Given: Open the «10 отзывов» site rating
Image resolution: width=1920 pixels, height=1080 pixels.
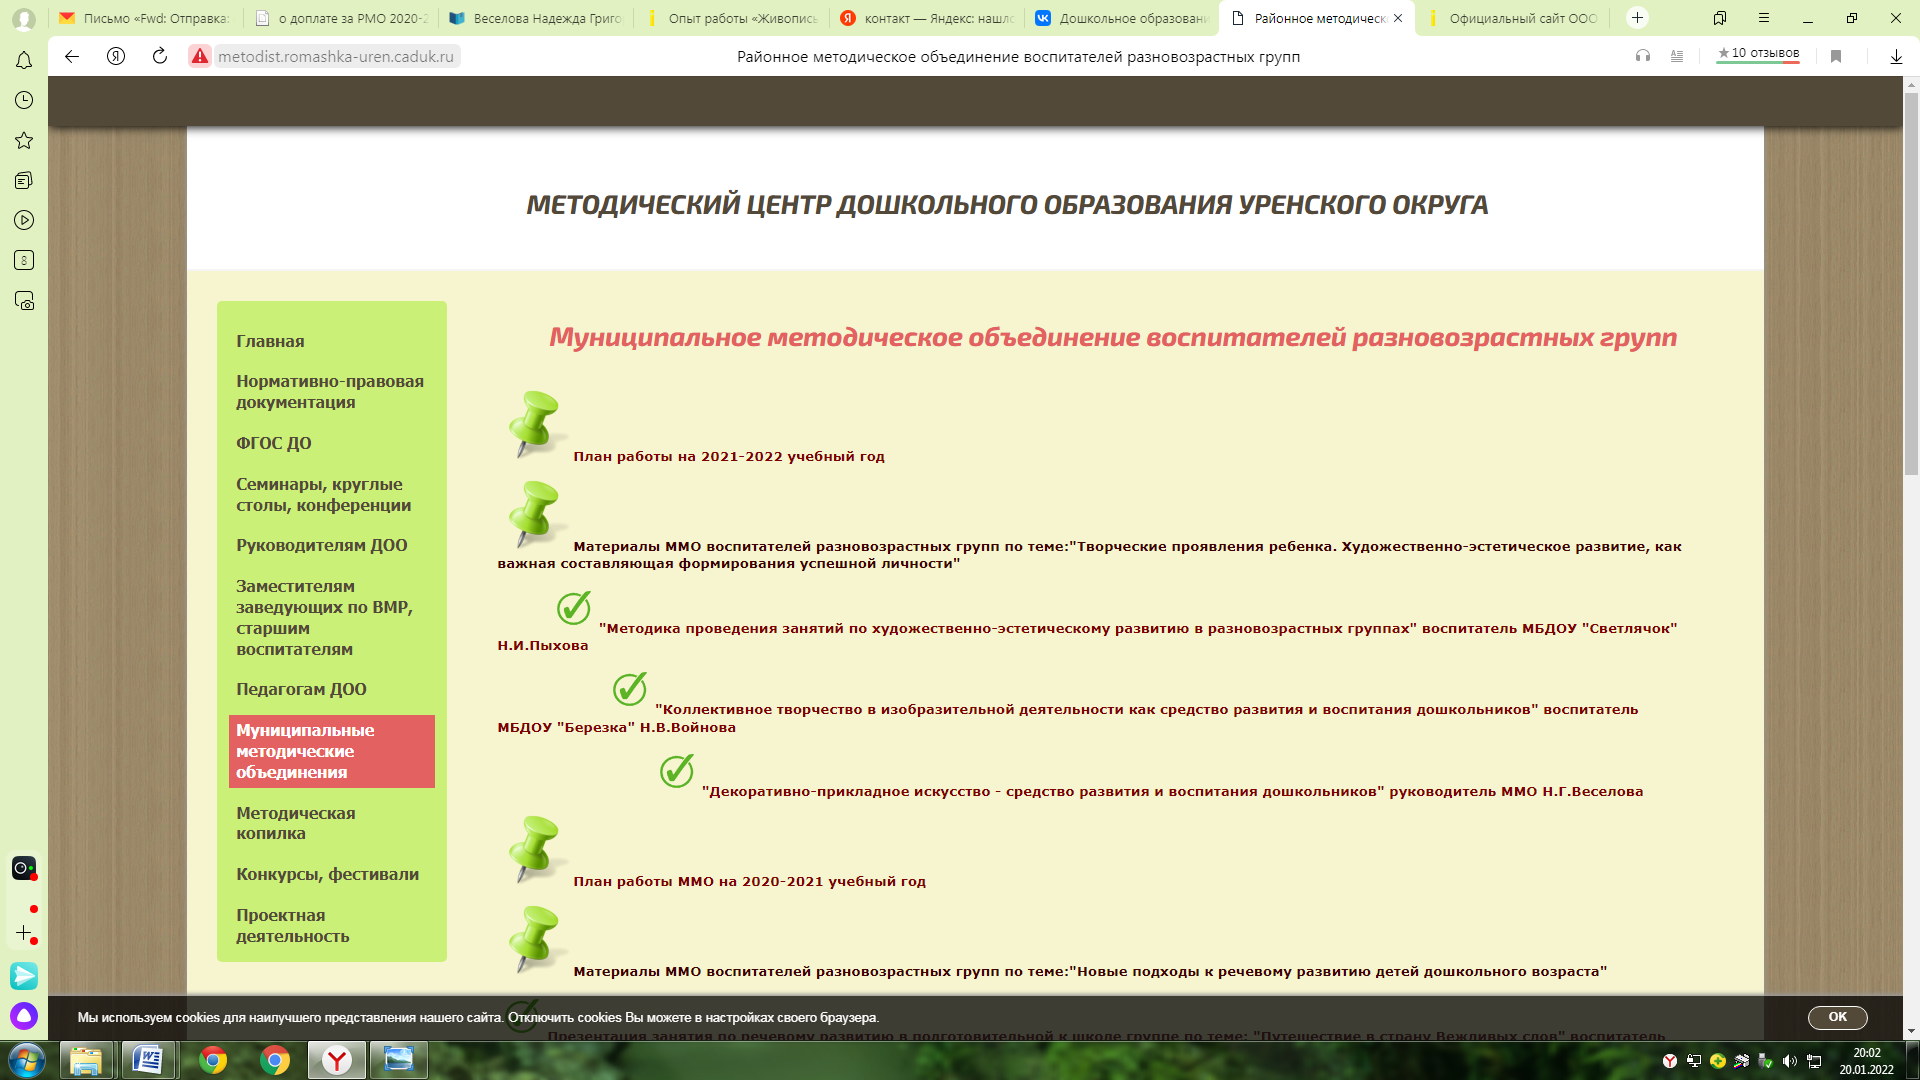Looking at the screenshot, I should pos(1757,54).
